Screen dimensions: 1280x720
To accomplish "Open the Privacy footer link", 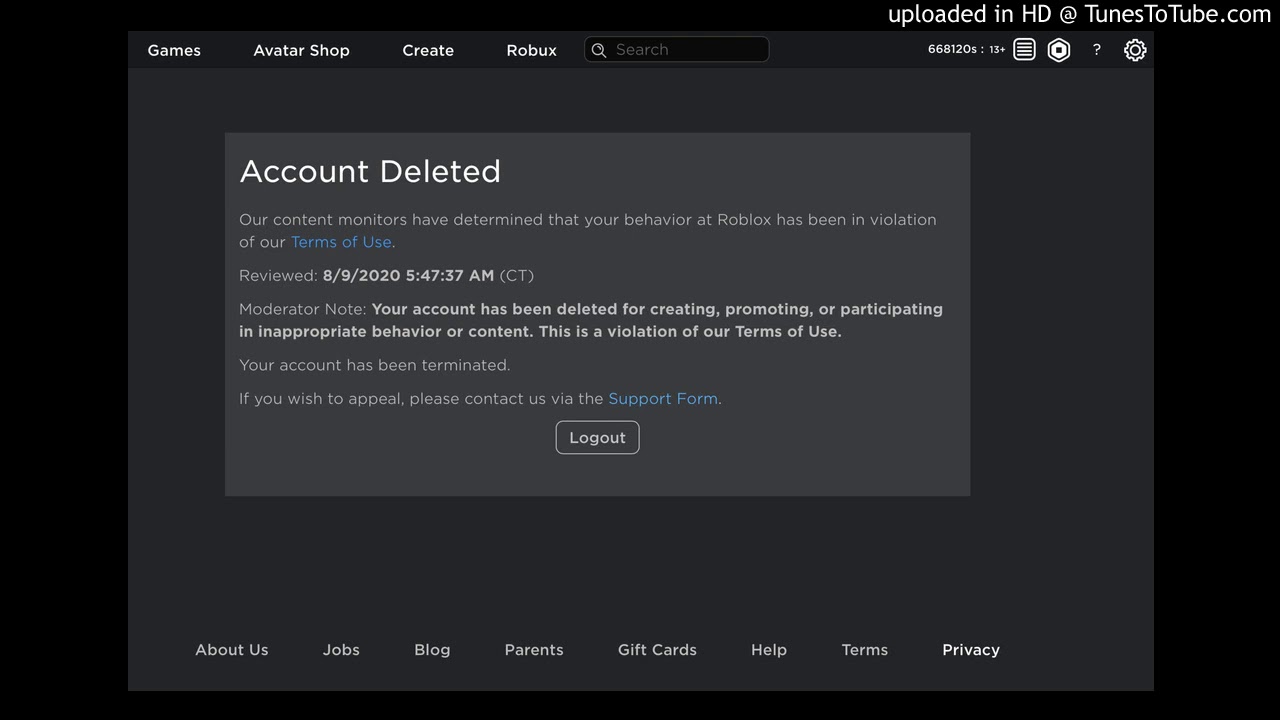I will pos(971,650).
